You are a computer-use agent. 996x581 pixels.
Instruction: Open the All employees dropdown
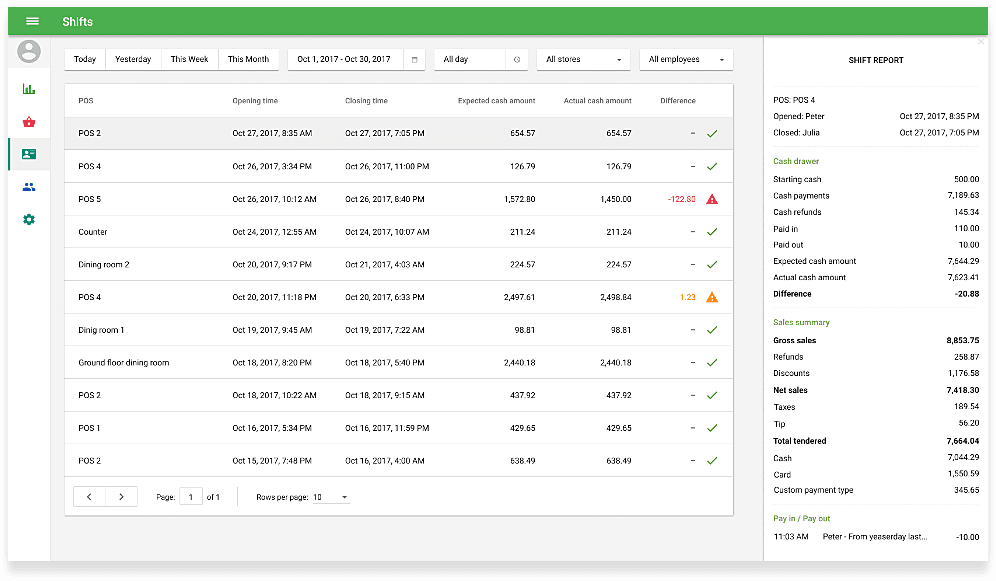685,60
